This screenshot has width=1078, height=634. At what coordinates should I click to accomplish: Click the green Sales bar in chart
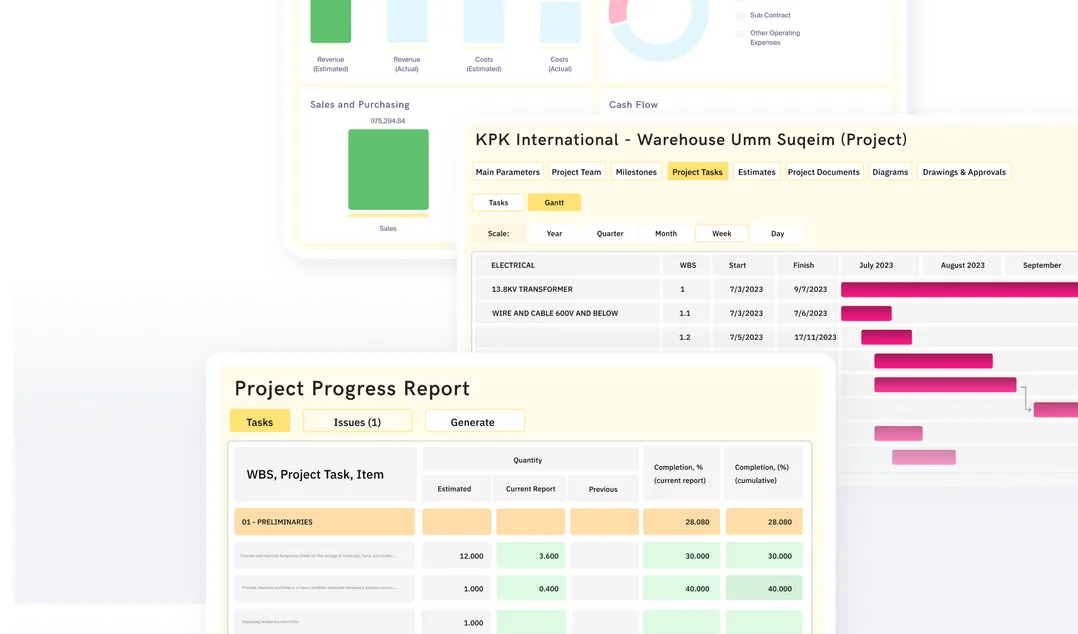click(x=388, y=170)
